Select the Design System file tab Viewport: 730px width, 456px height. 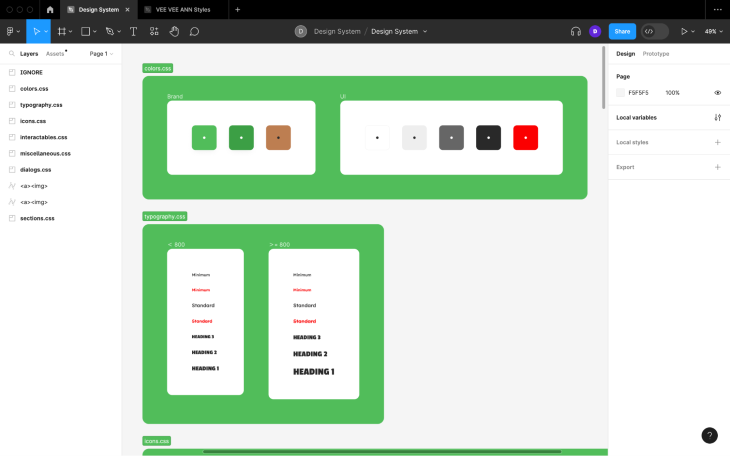pyautogui.click(x=98, y=9)
